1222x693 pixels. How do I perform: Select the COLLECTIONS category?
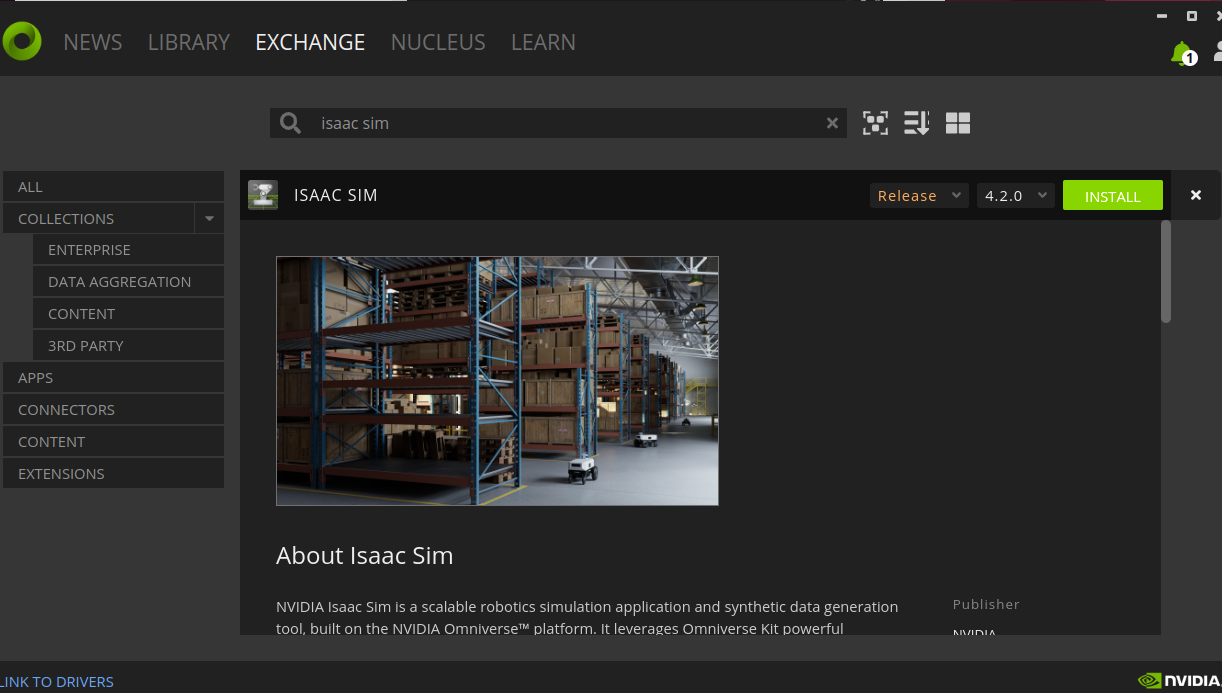(98, 219)
